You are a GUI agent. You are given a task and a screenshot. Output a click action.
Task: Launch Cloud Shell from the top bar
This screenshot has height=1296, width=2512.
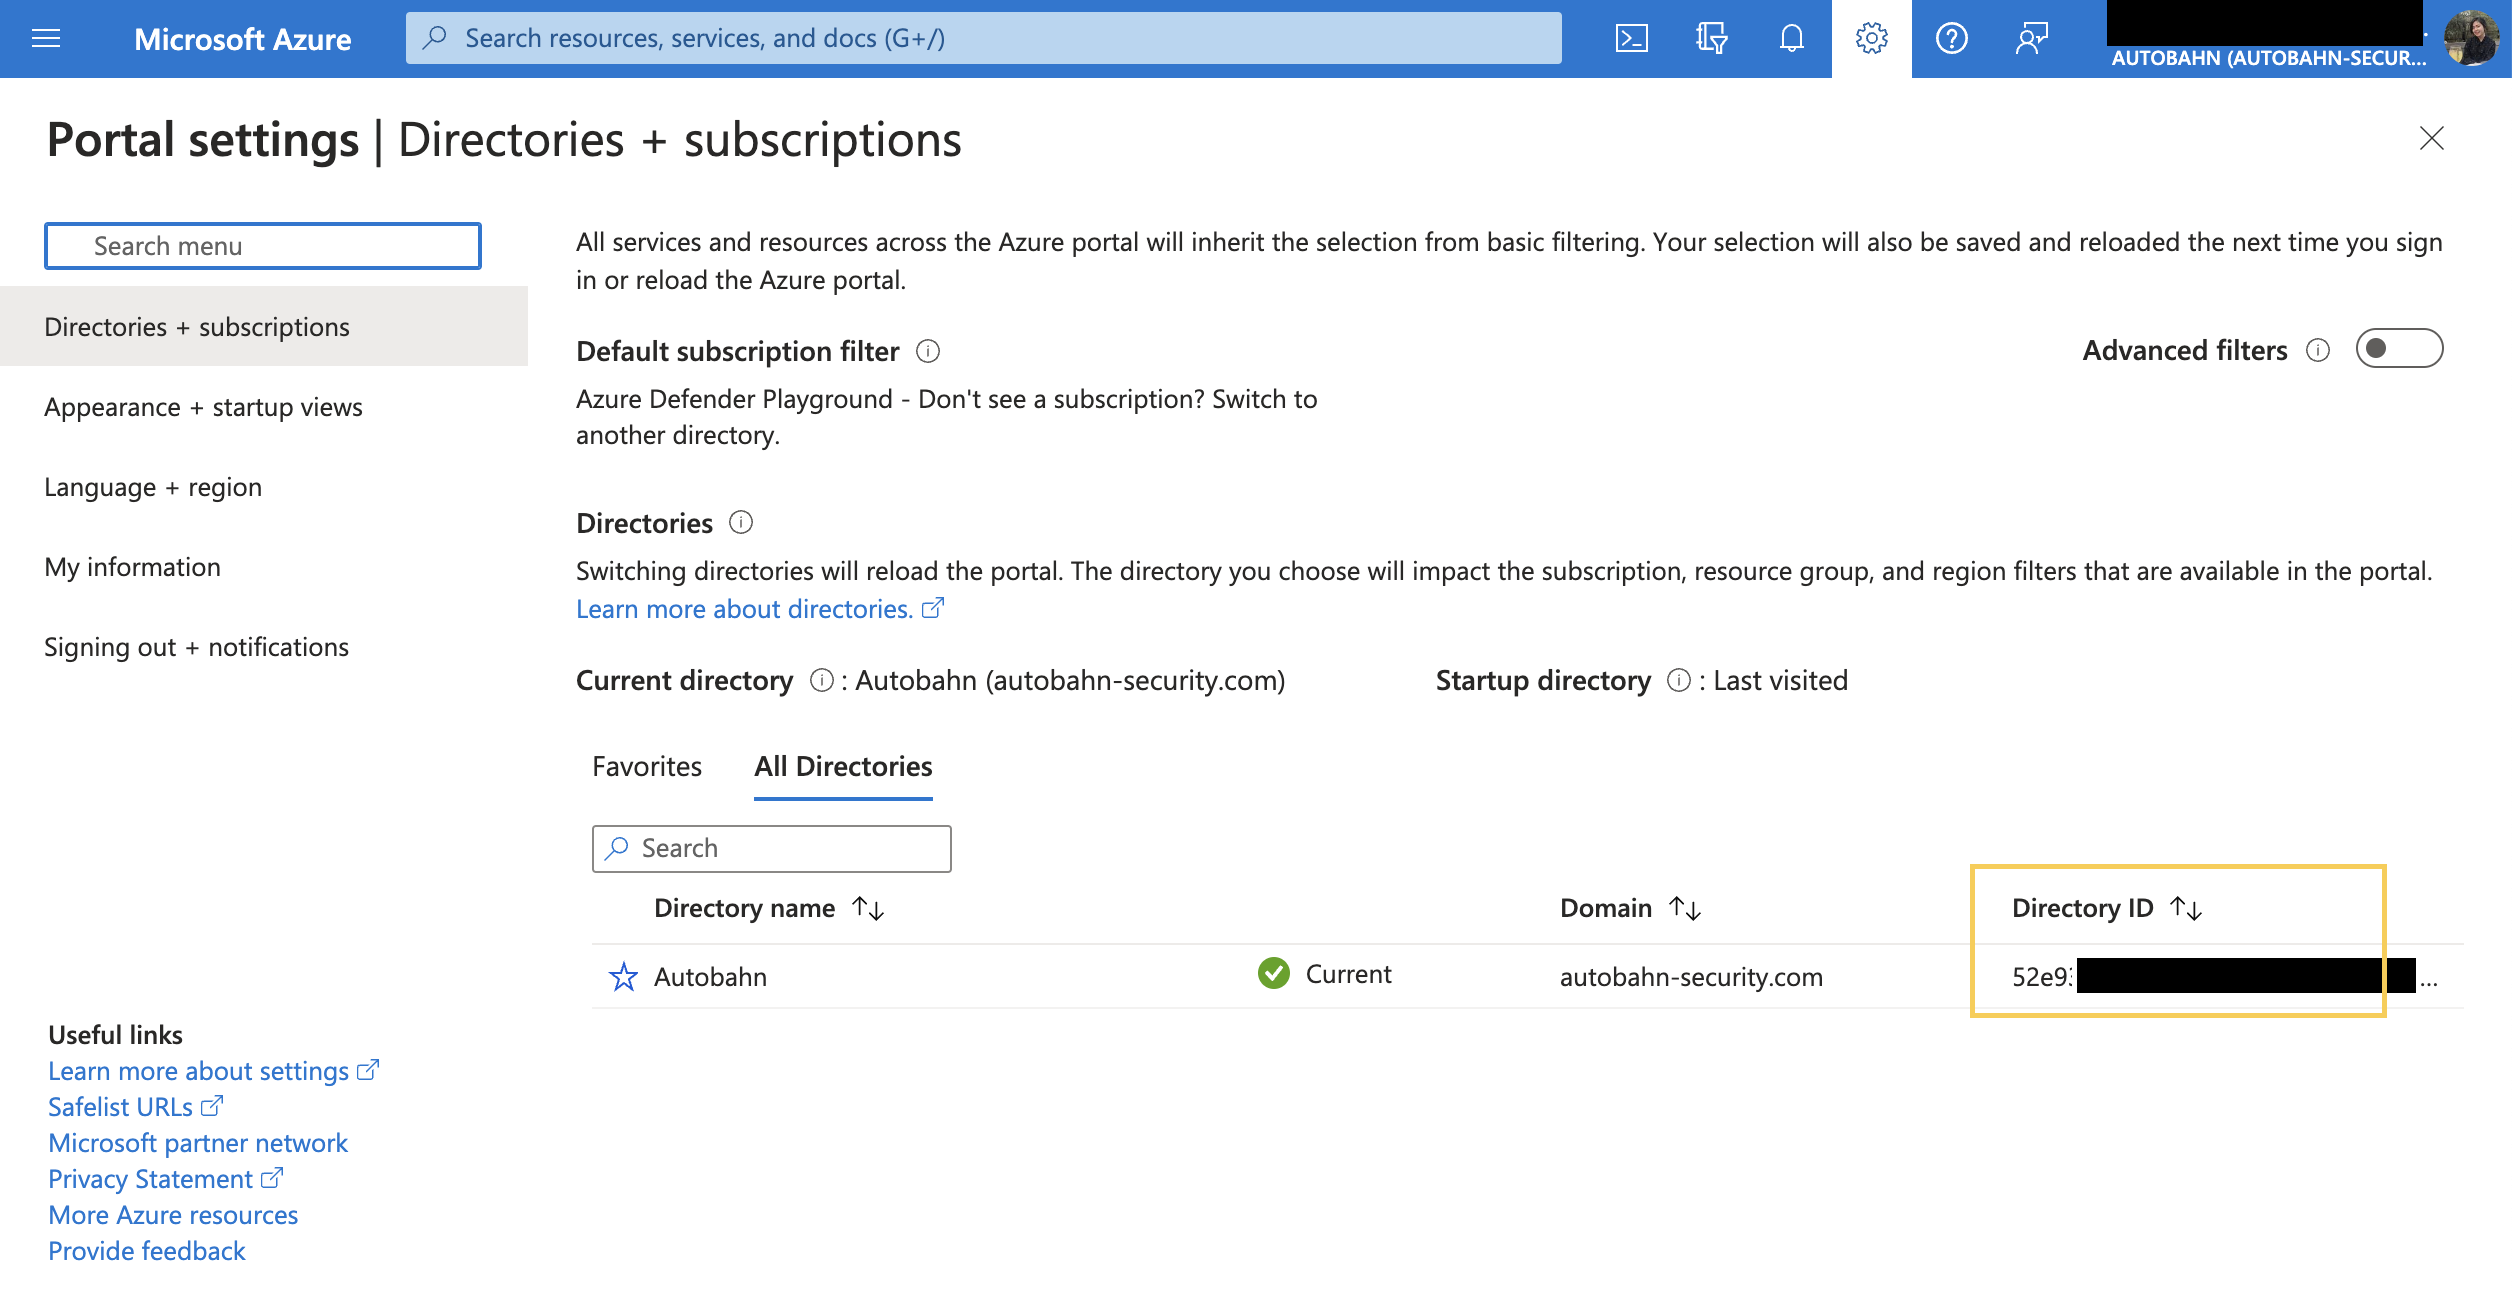(1631, 39)
